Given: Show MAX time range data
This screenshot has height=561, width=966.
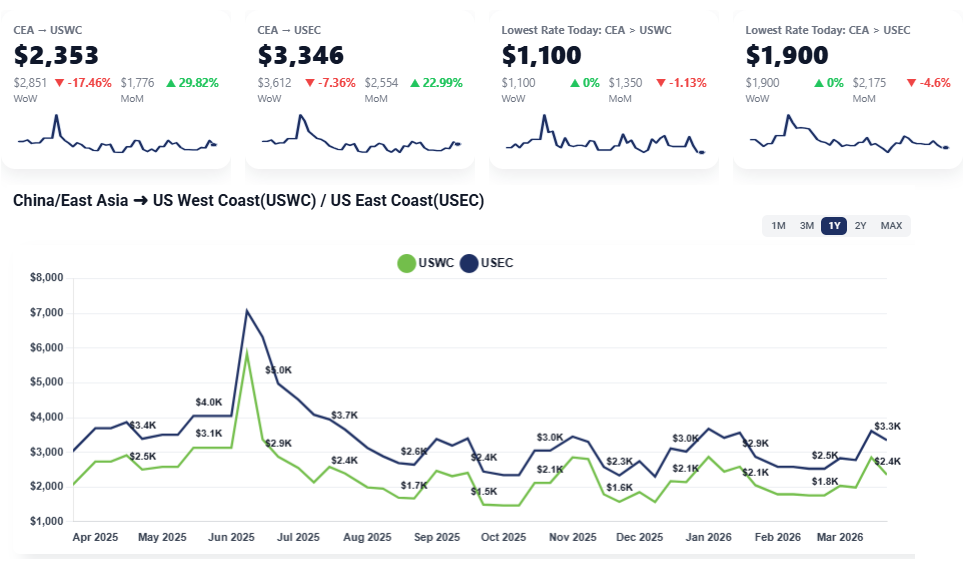Looking at the screenshot, I should click(x=891, y=226).
